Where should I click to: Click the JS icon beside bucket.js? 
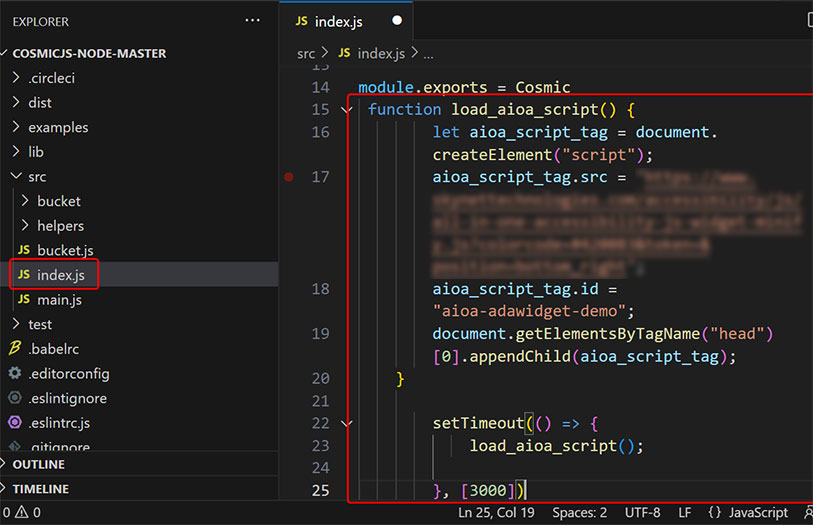point(24,250)
